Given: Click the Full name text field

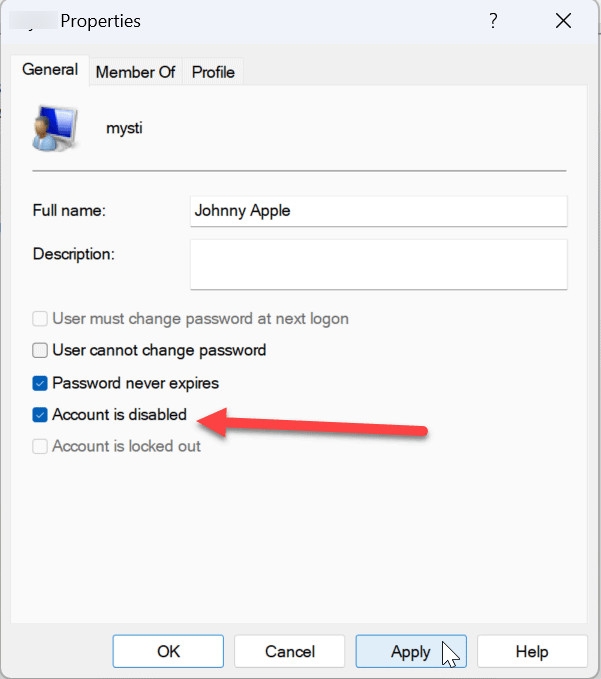Looking at the screenshot, I should [379, 211].
